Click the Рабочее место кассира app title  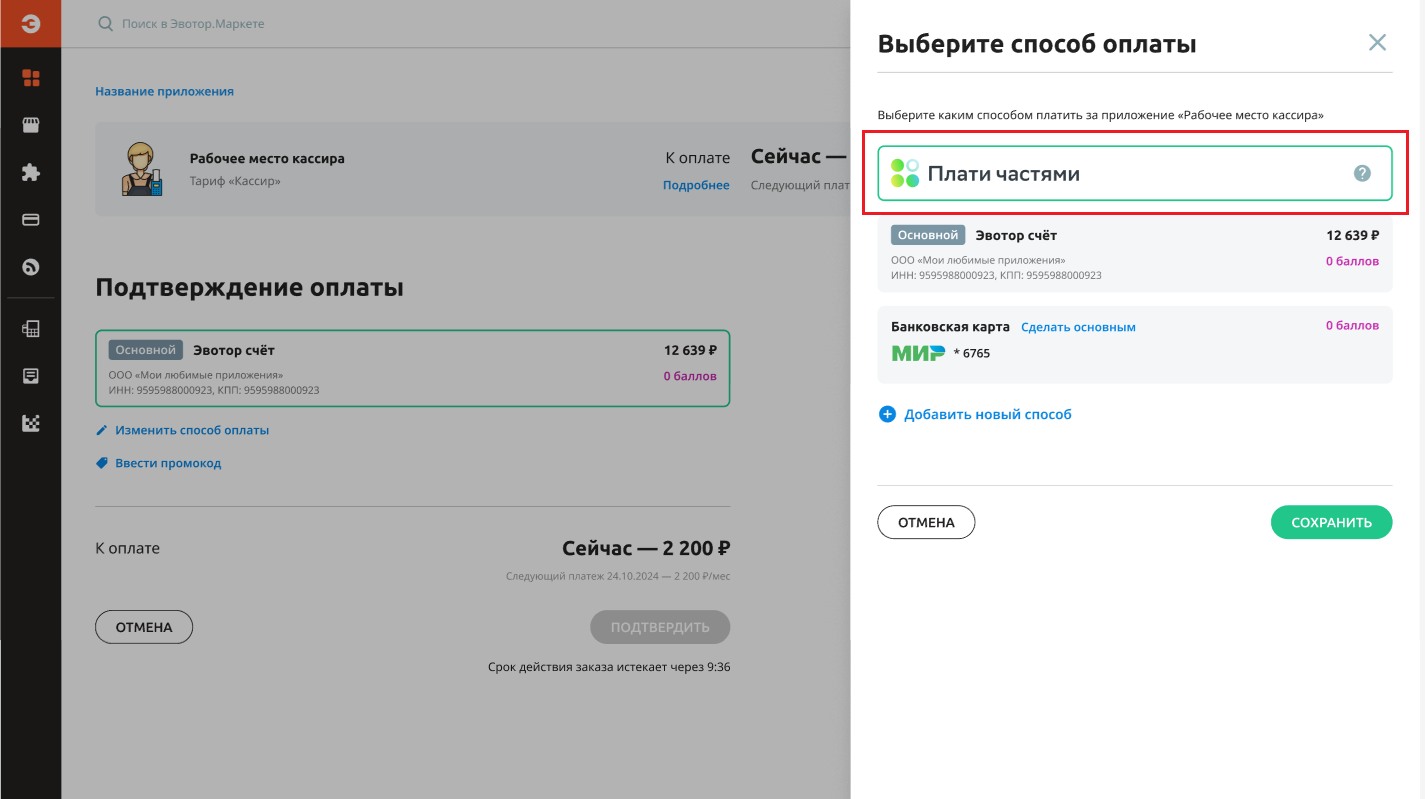(267, 158)
